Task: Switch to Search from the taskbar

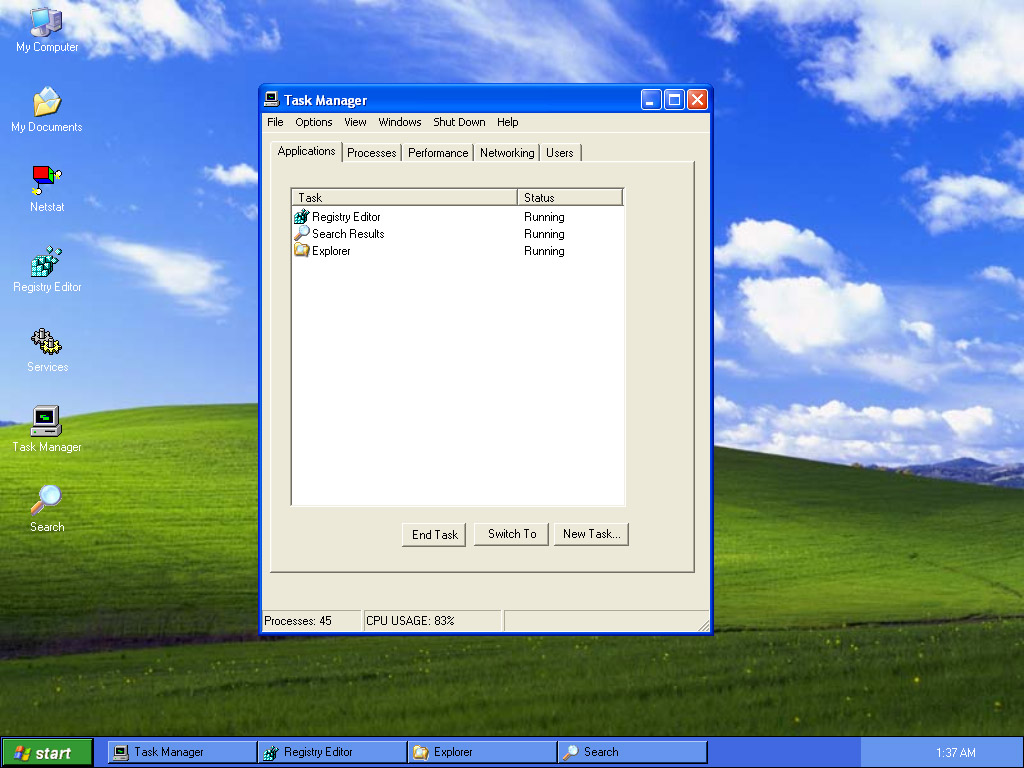Action: tap(632, 752)
